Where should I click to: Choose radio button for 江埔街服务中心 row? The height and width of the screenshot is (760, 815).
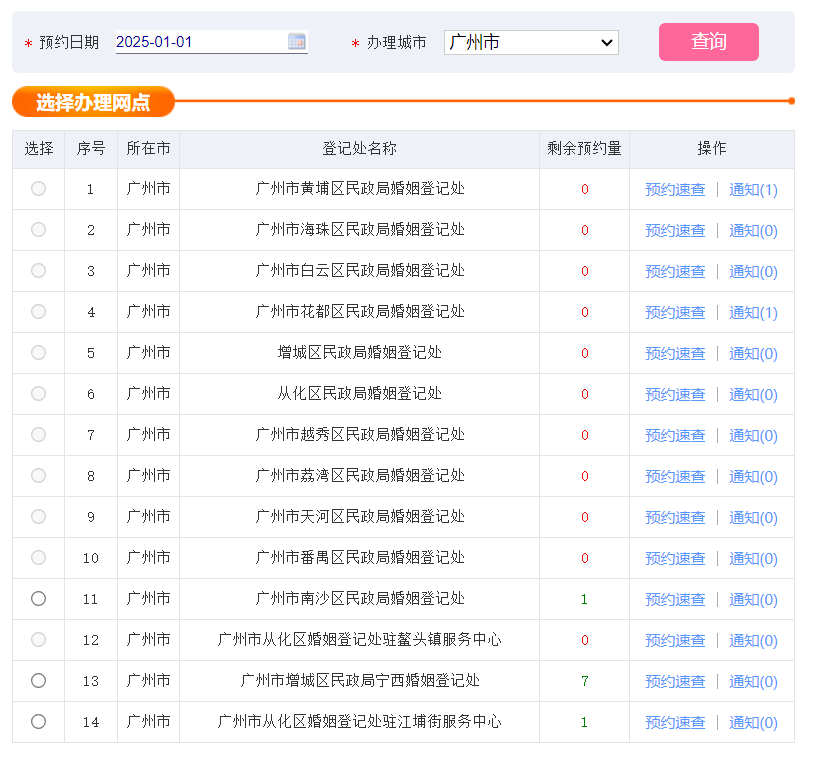coord(38,721)
